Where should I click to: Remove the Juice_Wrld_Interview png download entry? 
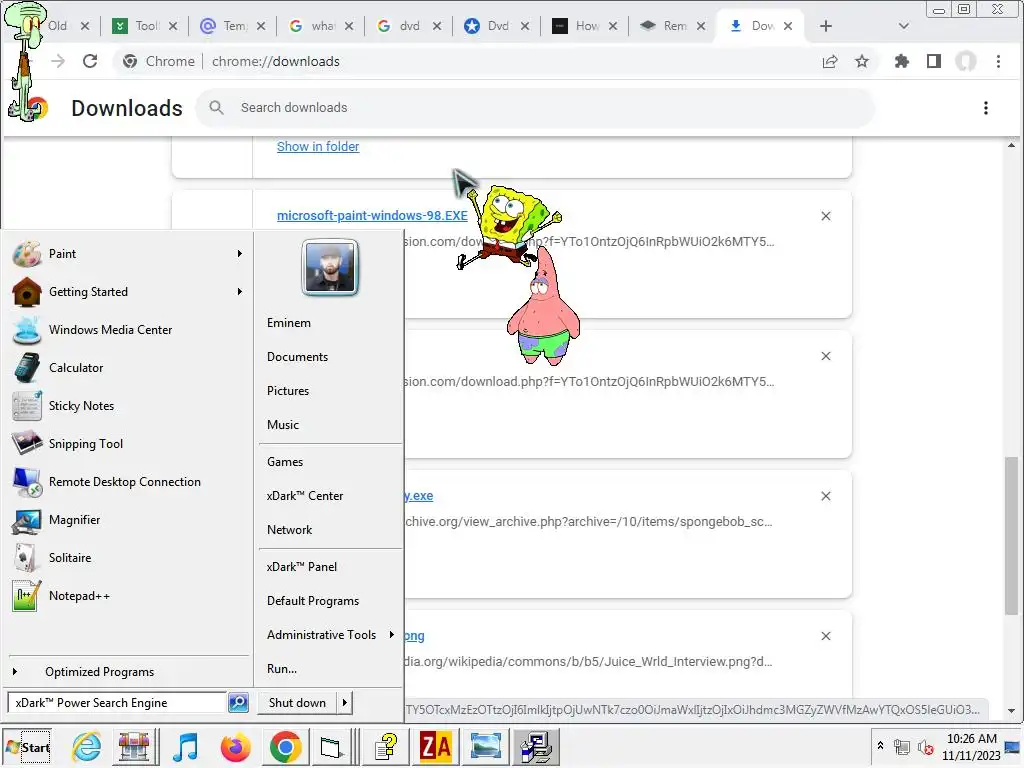825,636
